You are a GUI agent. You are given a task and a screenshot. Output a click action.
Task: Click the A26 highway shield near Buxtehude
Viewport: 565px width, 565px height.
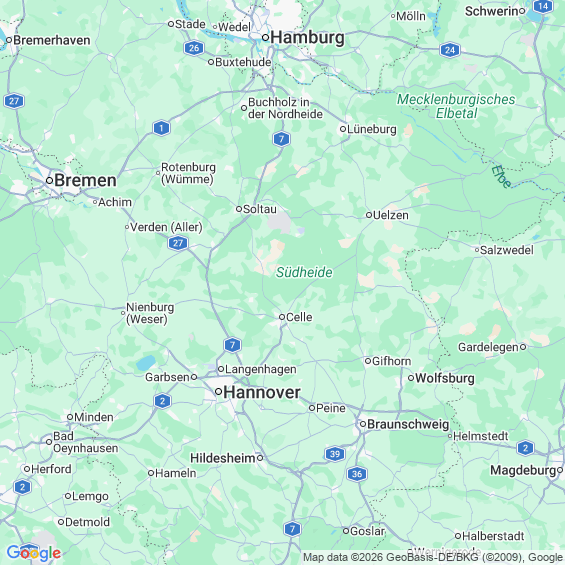point(194,48)
